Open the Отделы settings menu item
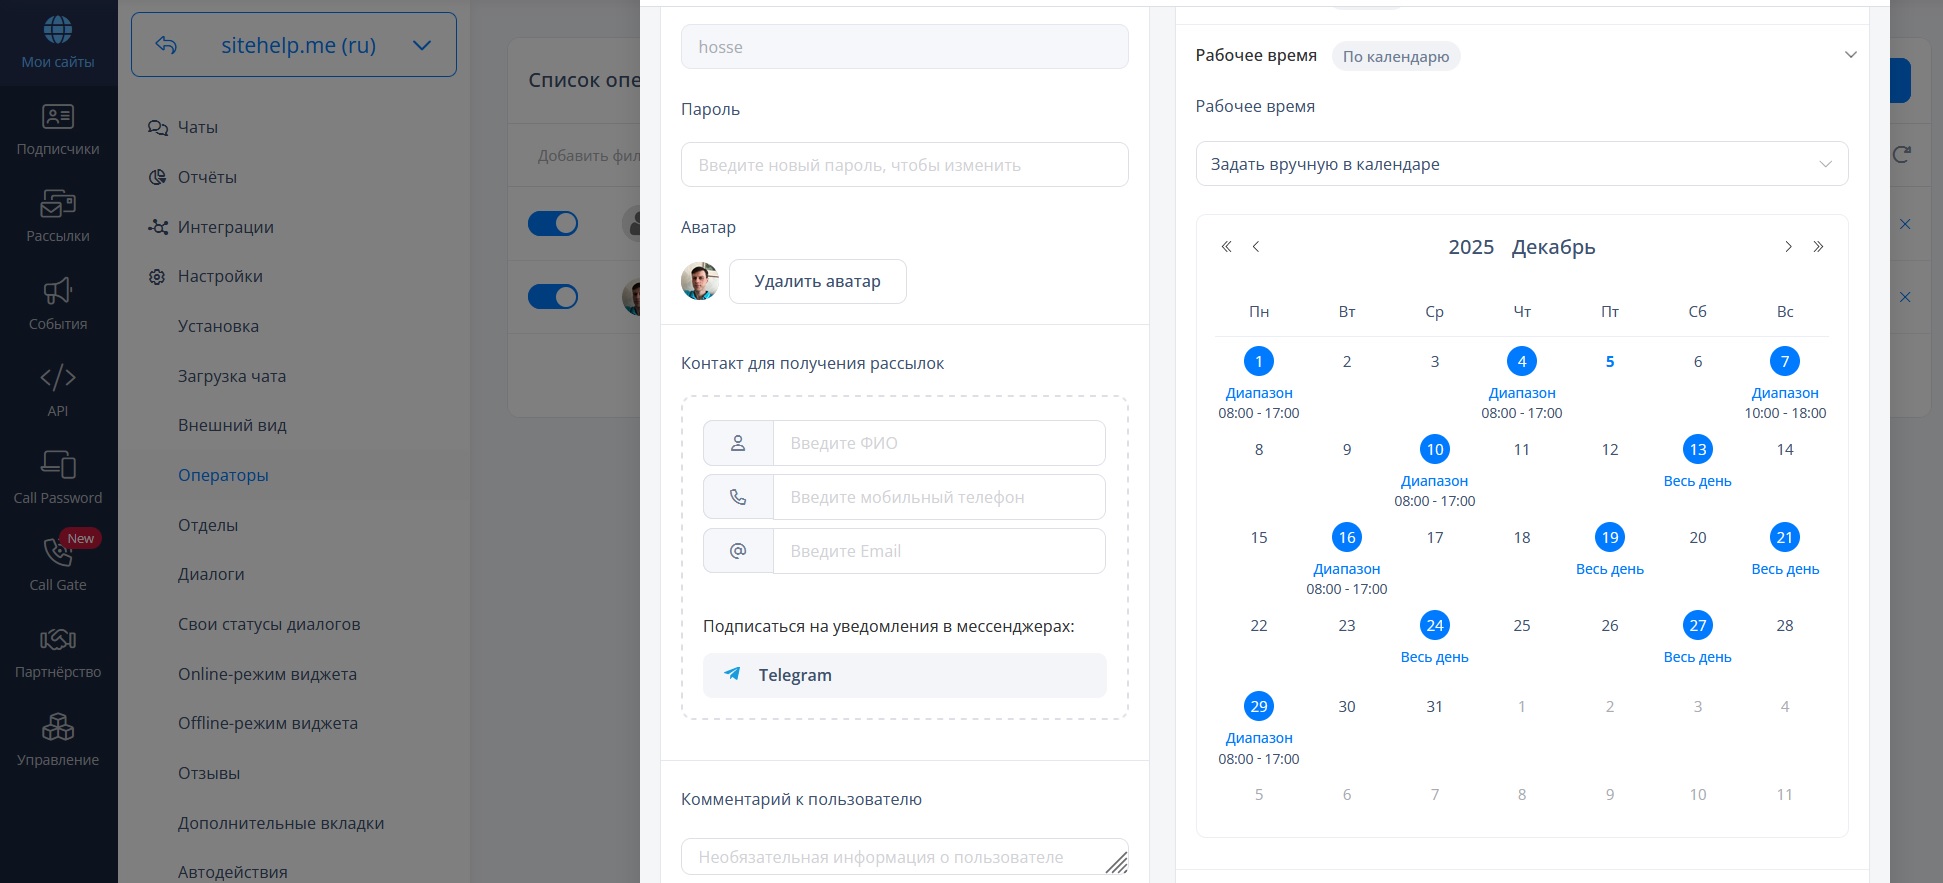Screen dimensions: 1943x883 pos(208,525)
